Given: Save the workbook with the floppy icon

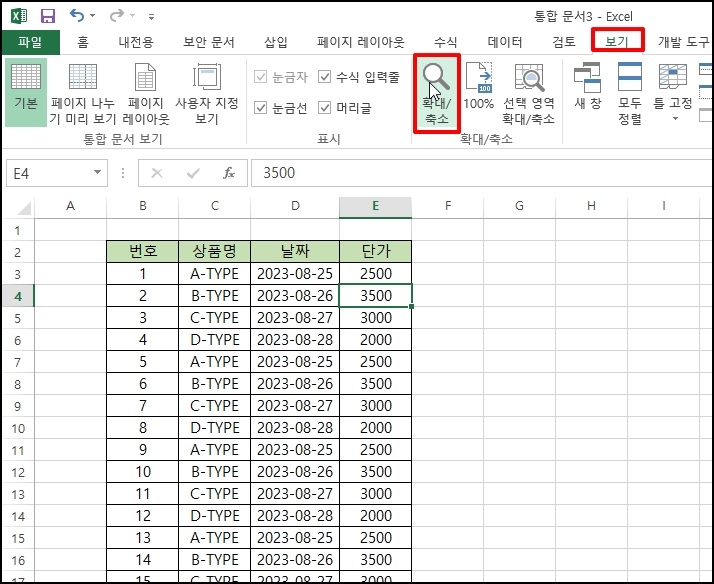Looking at the screenshot, I should point(48,16).
